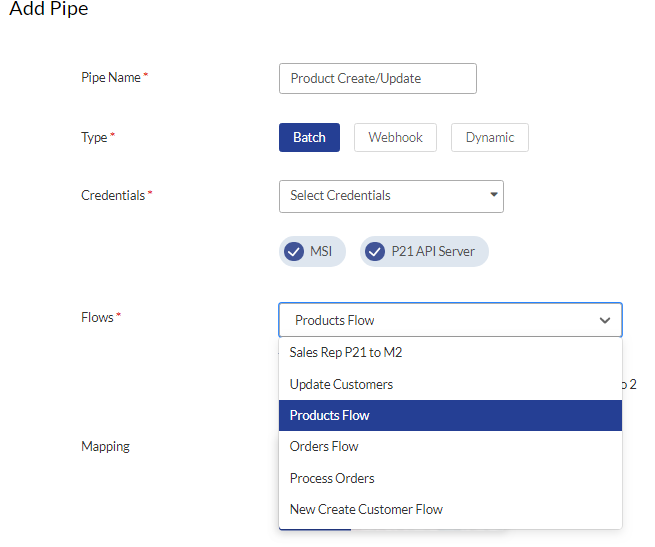Click the Mapping label
Viewport: 655px width, 547px height.
pos(105,447)
